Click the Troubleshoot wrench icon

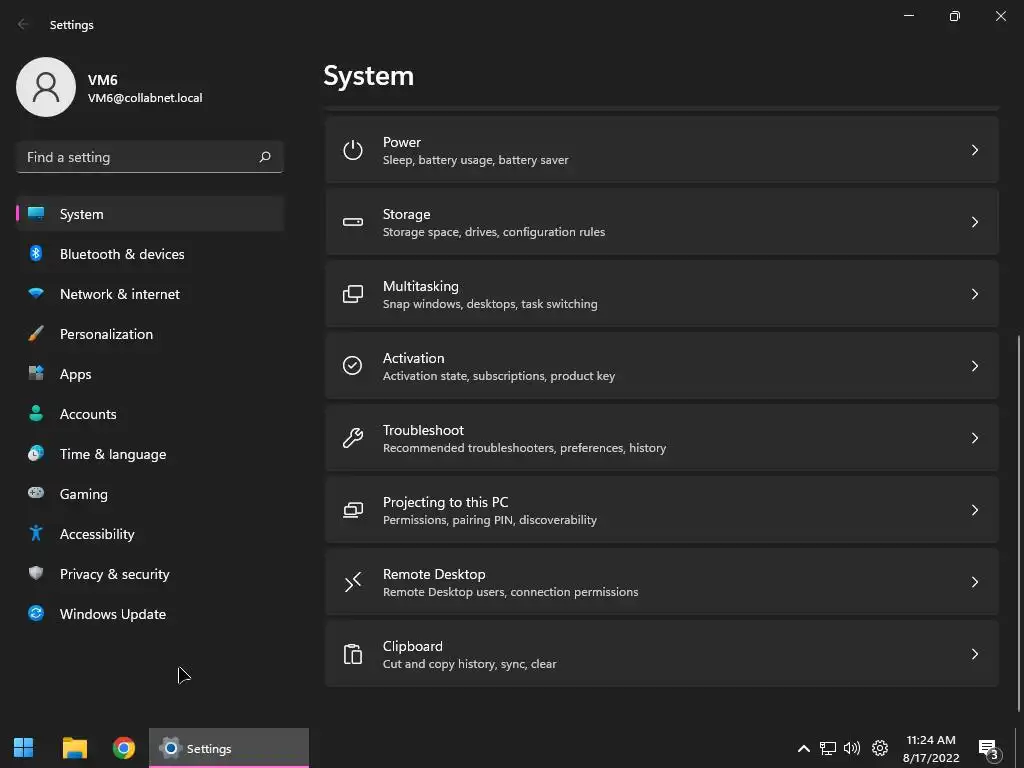pyautogui.click(x=353, y=438)
